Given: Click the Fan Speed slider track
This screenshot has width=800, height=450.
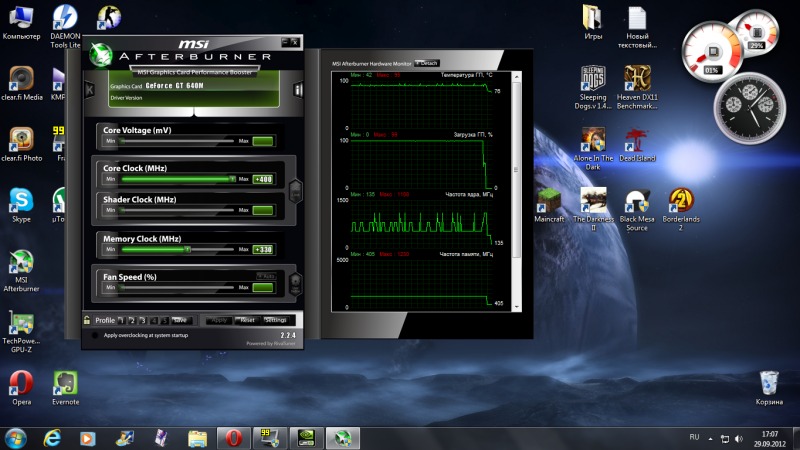Looking at the screenshot, I should pyautogui.click(x=177, y=288).
